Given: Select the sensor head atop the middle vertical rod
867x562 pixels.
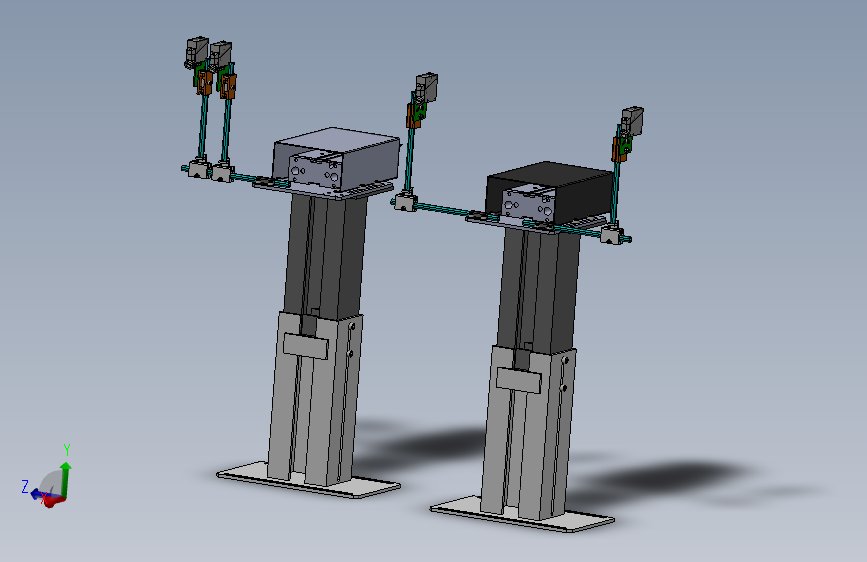Looking at the screenshot, I should (426, 87).
